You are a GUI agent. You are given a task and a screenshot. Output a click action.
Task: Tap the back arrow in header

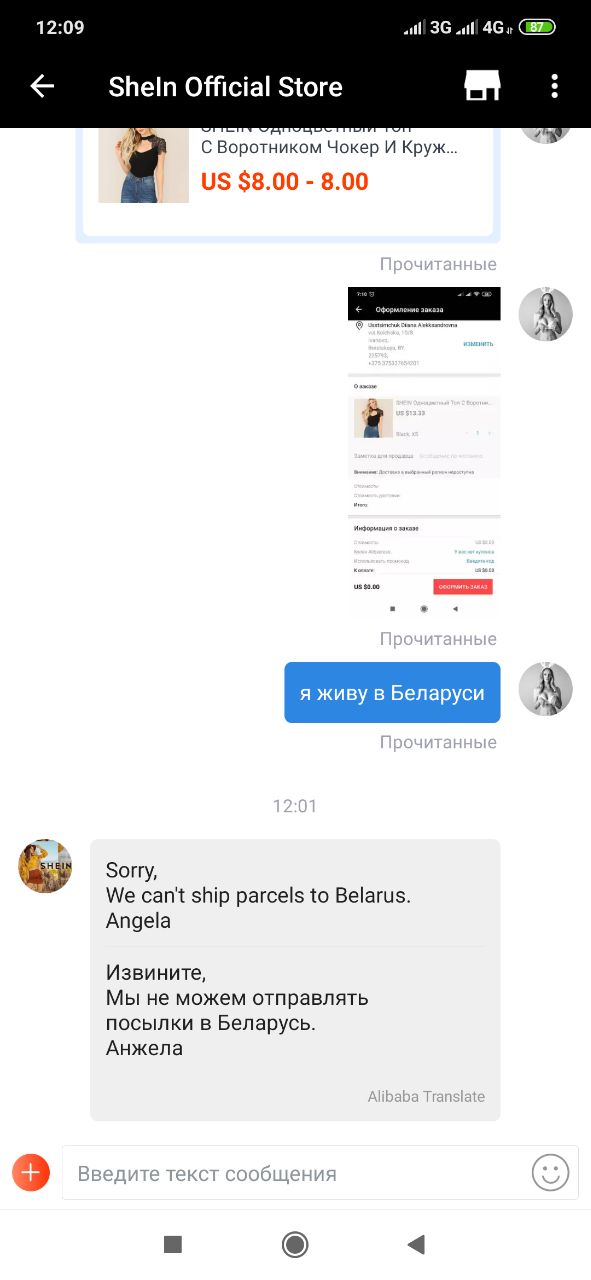(42, 87)
